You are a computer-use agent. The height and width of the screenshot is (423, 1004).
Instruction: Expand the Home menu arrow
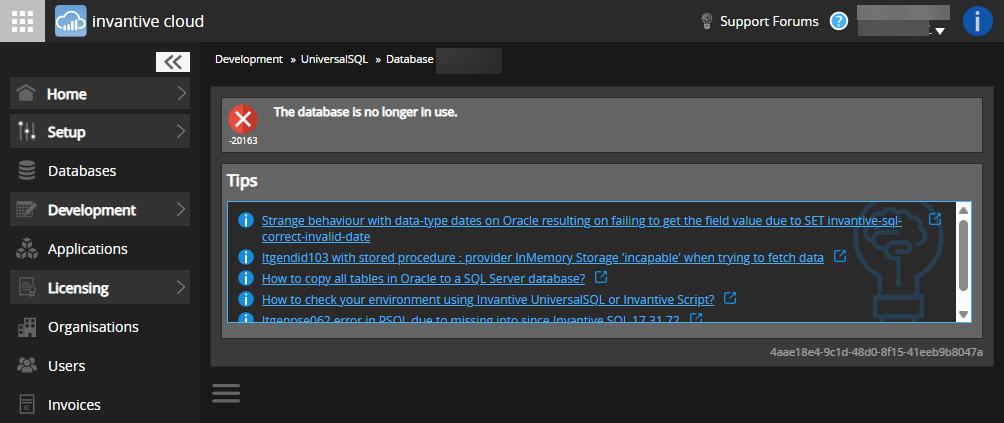181,94
